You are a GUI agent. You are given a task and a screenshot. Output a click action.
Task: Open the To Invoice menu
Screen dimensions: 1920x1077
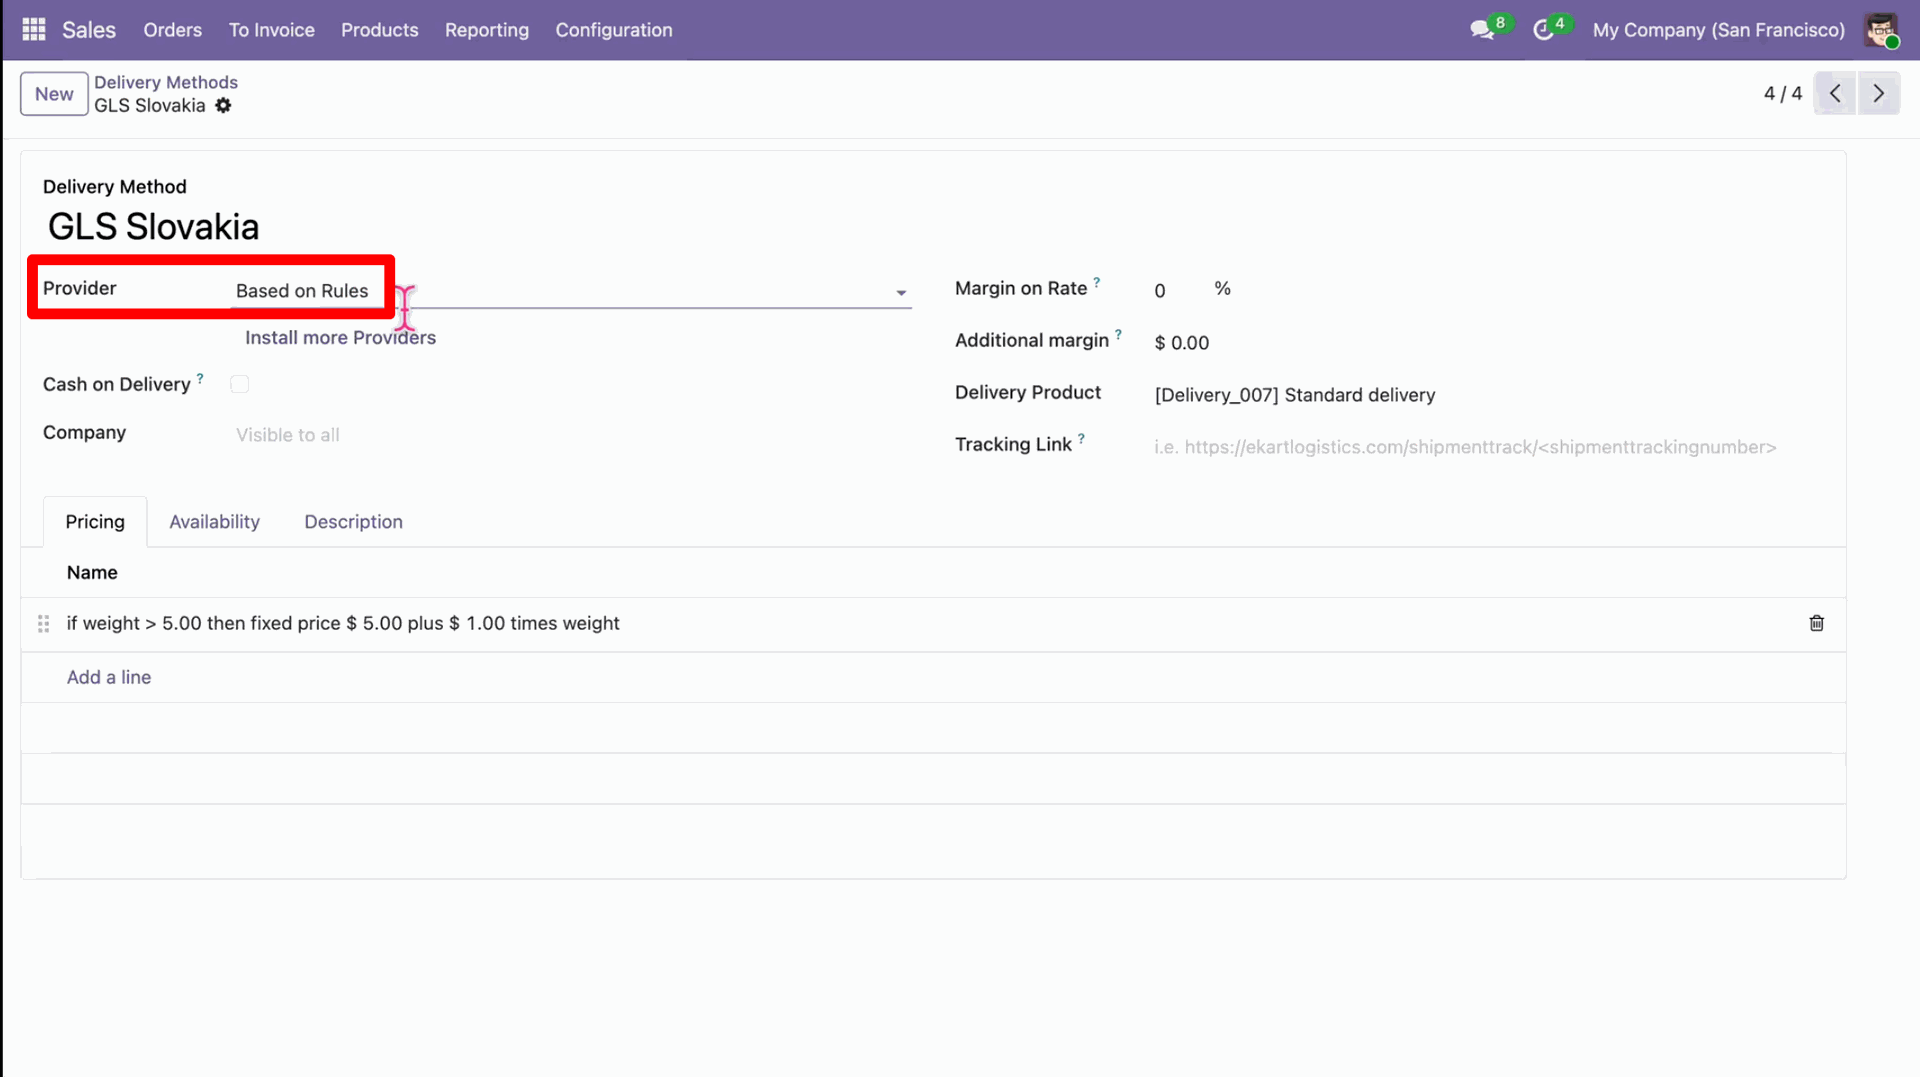click(271, 30)
